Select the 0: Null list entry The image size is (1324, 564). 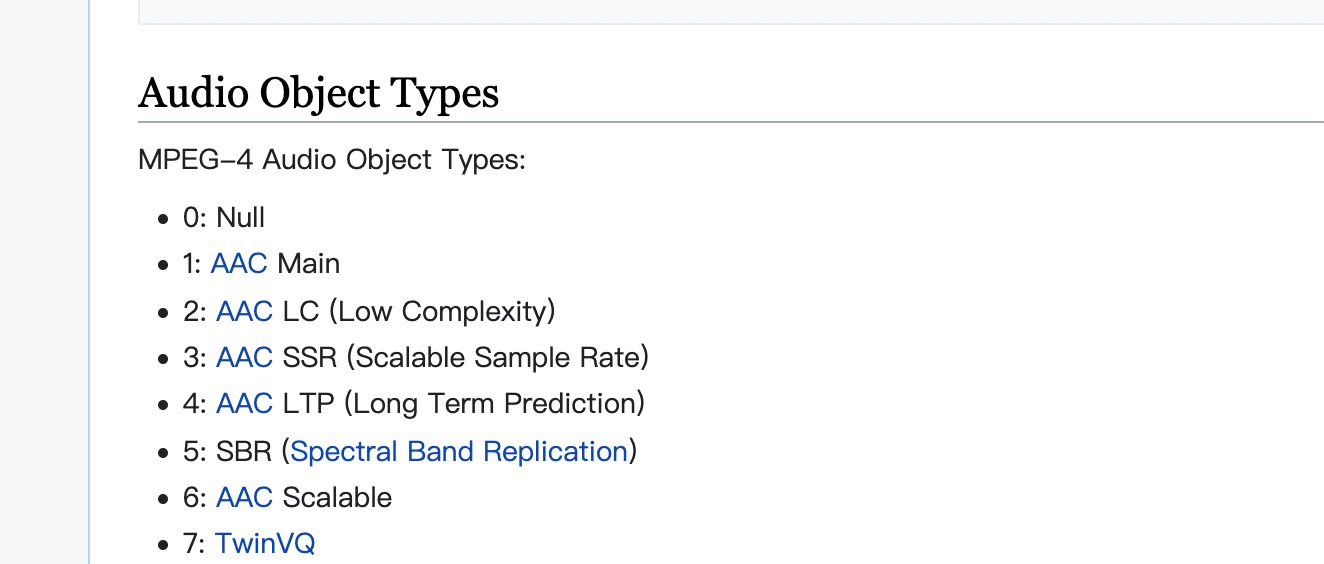click(224, 217)
